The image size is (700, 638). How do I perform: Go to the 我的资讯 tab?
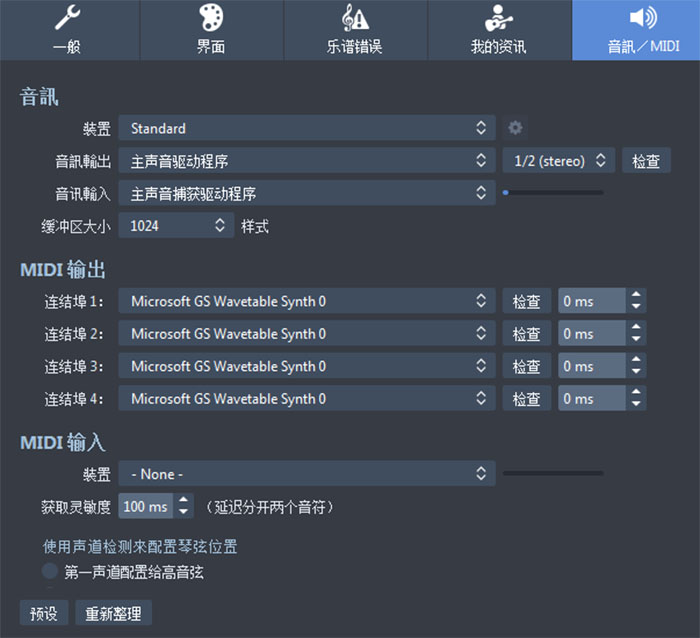[500, 30]
